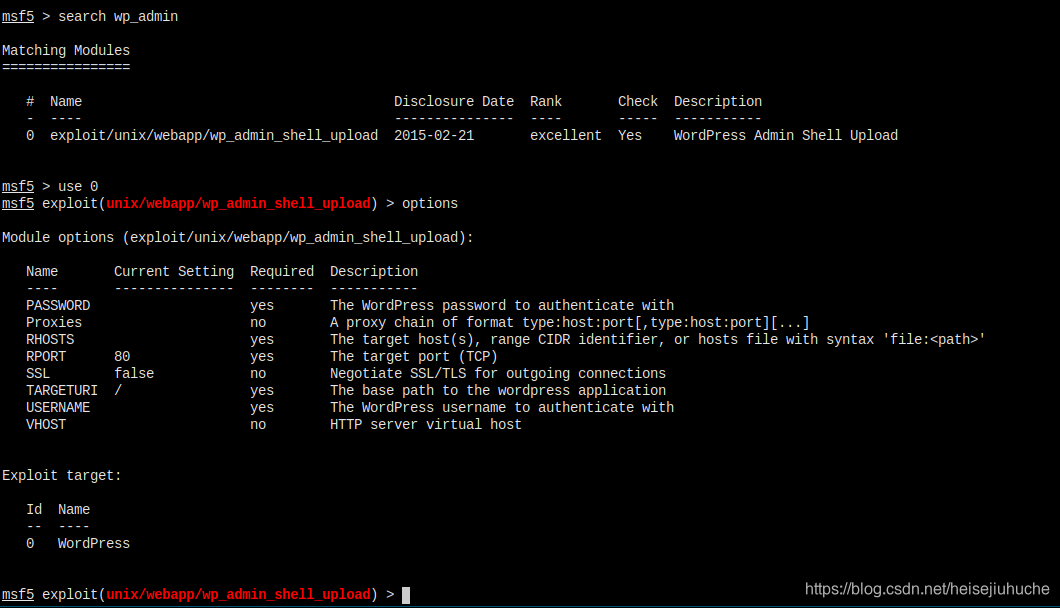1060x608 pixels.
Task: Click the 'Current Setting' column header
Action: click(x=174, y=272)
